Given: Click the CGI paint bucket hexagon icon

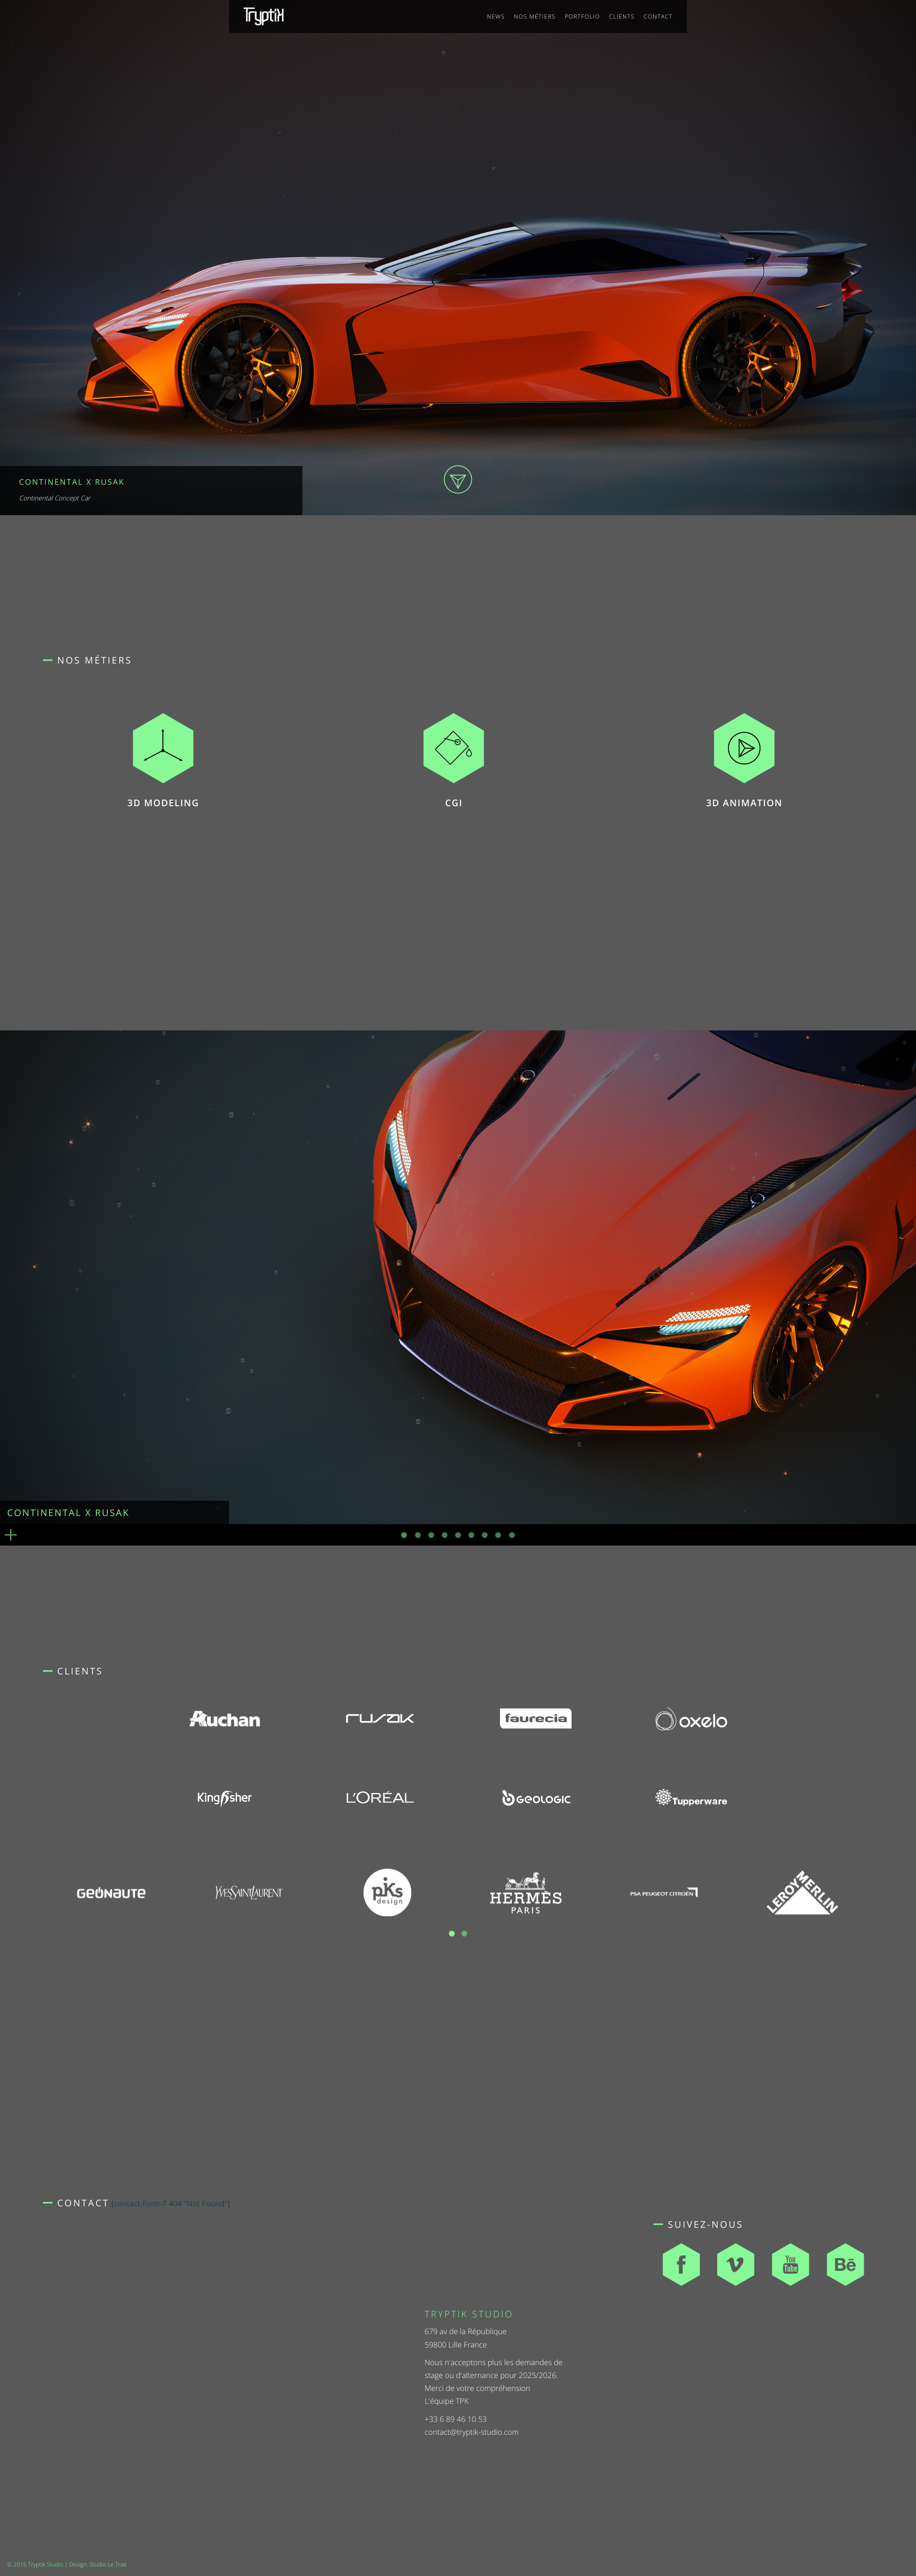Looking at the screenshot, I should pyautogui.click(x=454, y=748).
